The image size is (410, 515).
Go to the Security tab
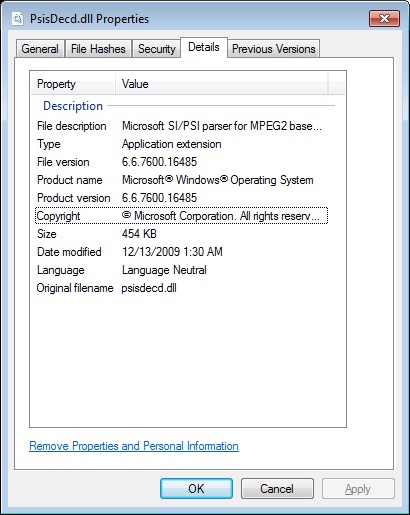[156, 49]
